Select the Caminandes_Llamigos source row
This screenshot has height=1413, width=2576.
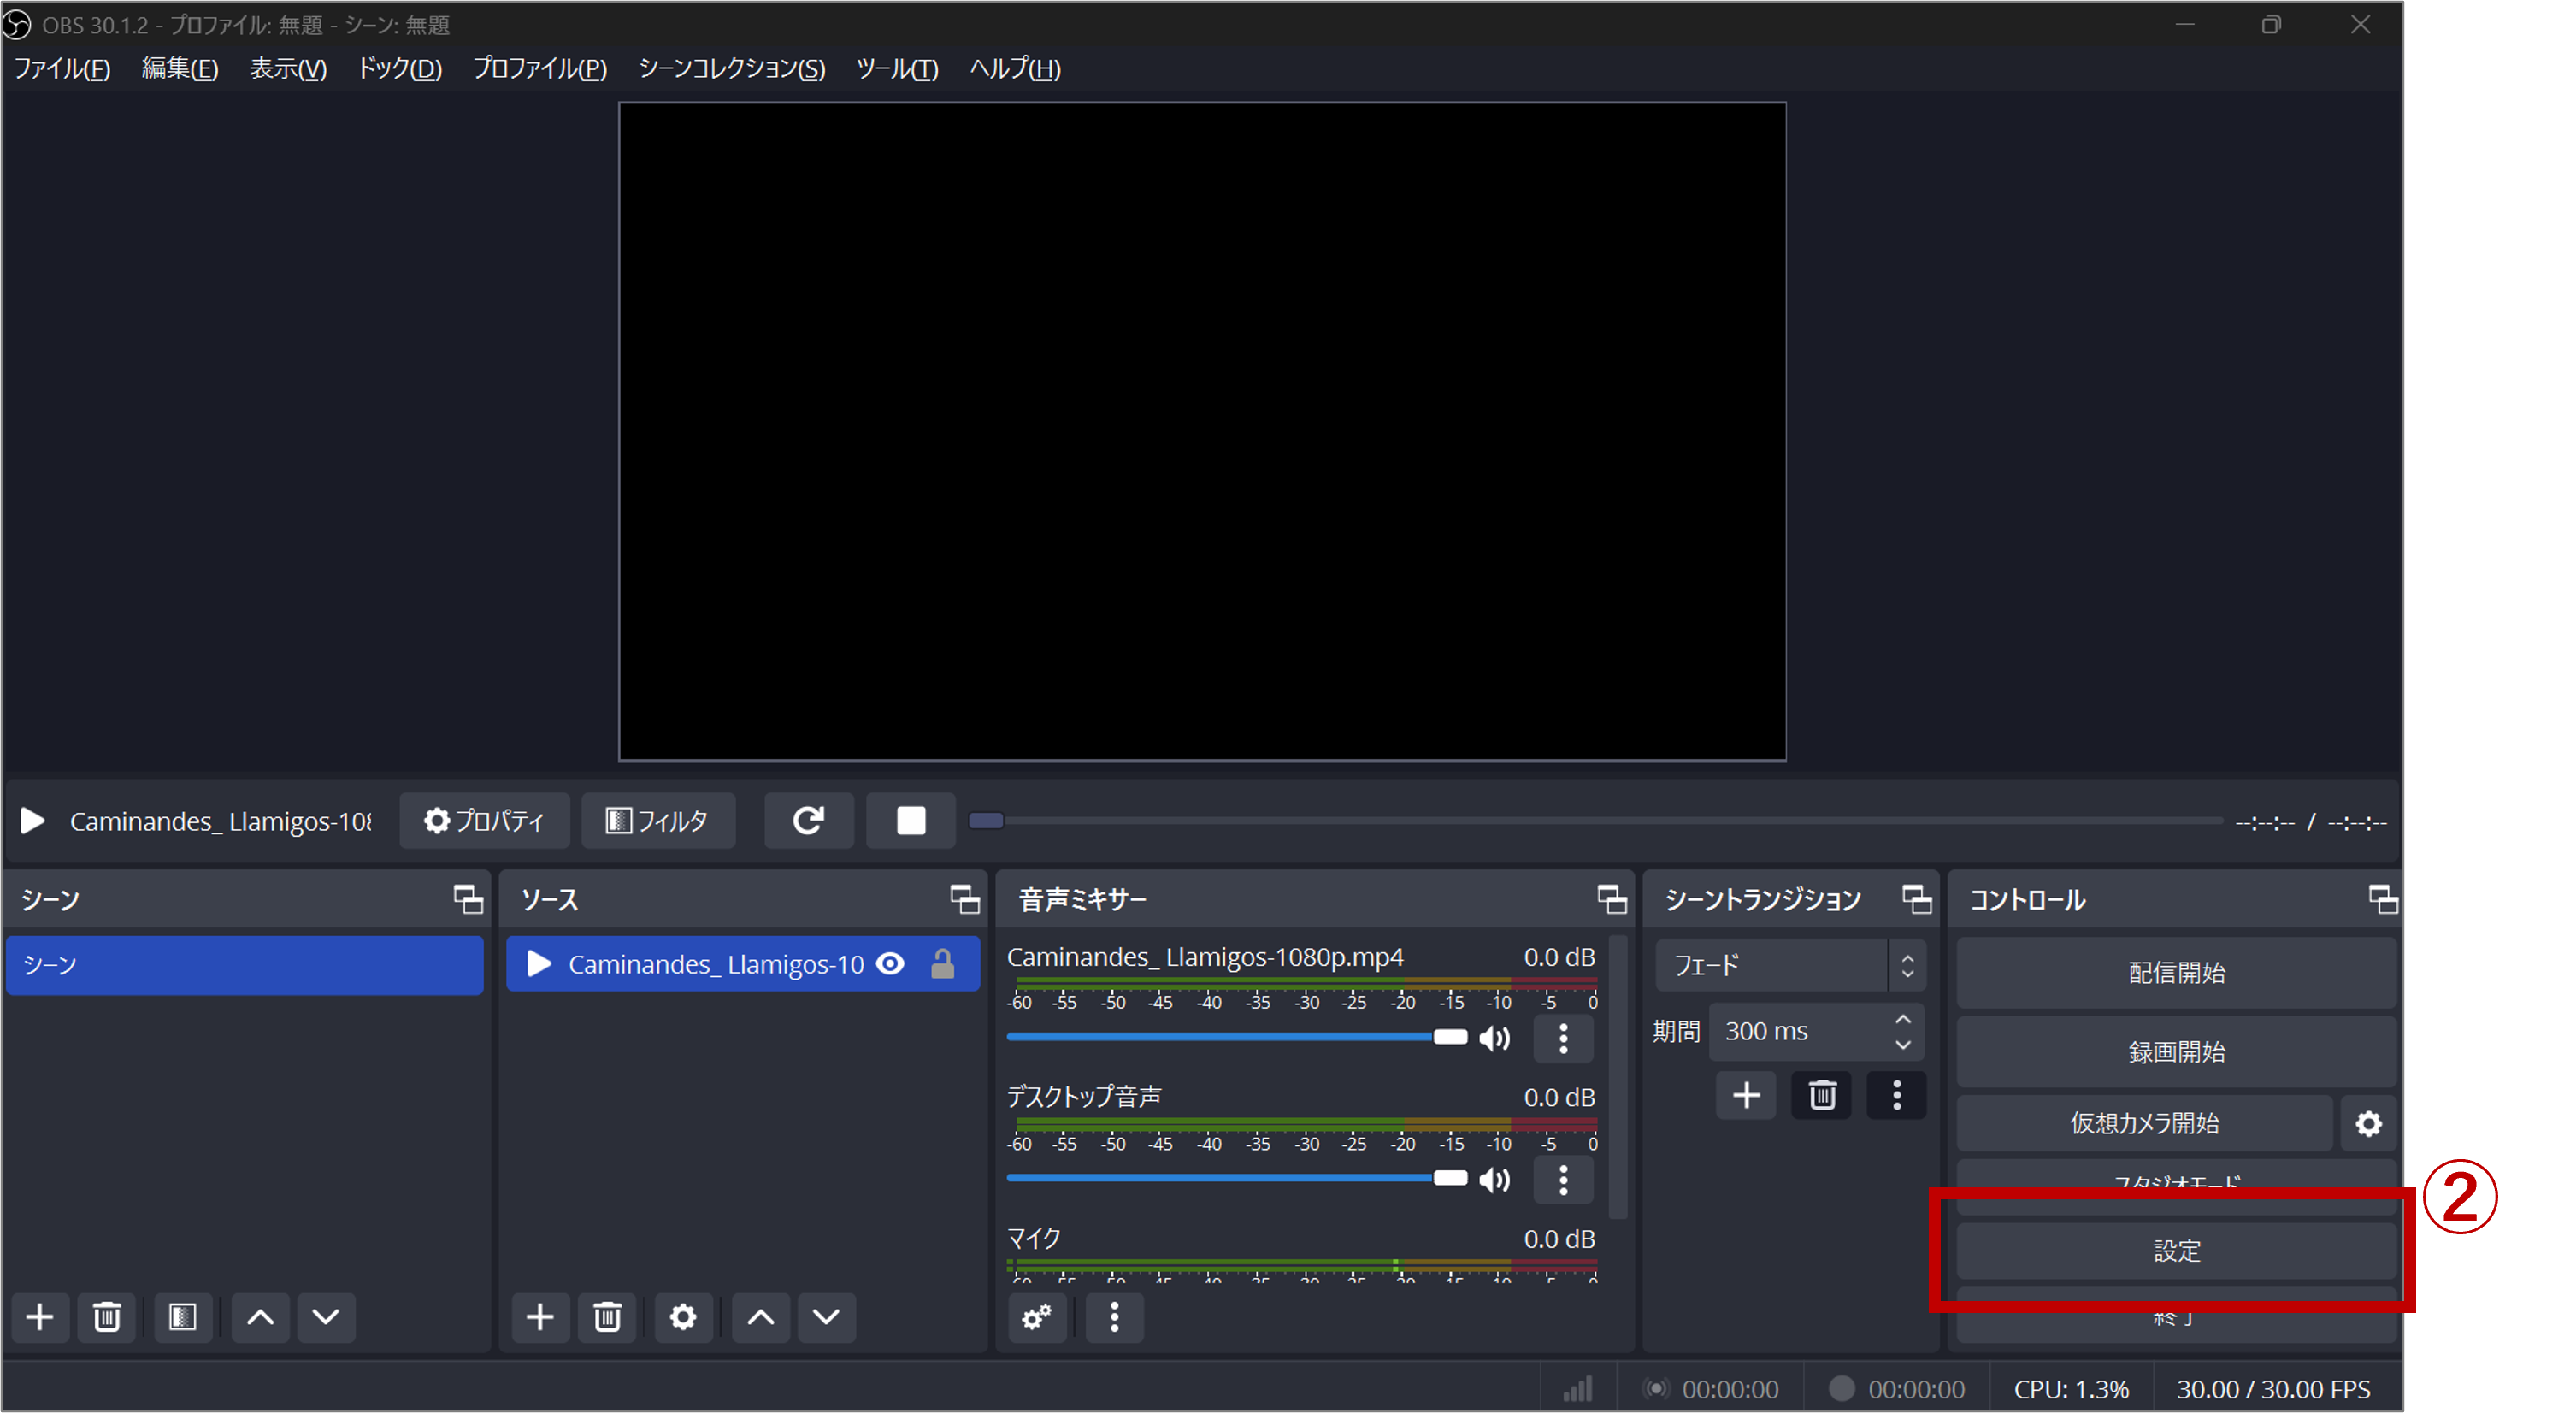[x=743, y=964]
